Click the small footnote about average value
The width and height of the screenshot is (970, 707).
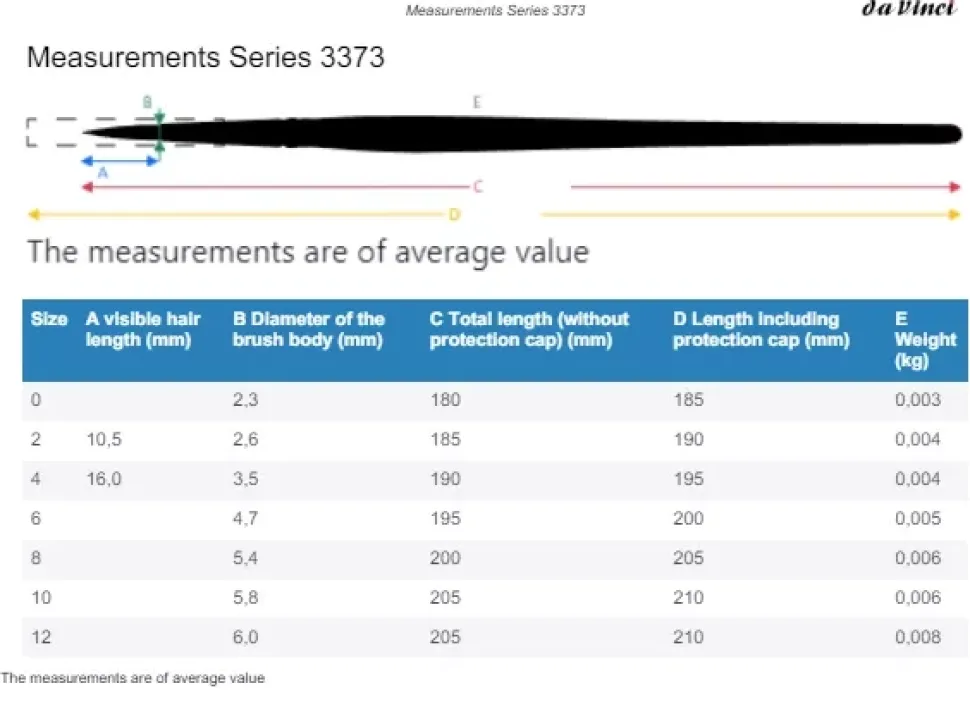133,678
